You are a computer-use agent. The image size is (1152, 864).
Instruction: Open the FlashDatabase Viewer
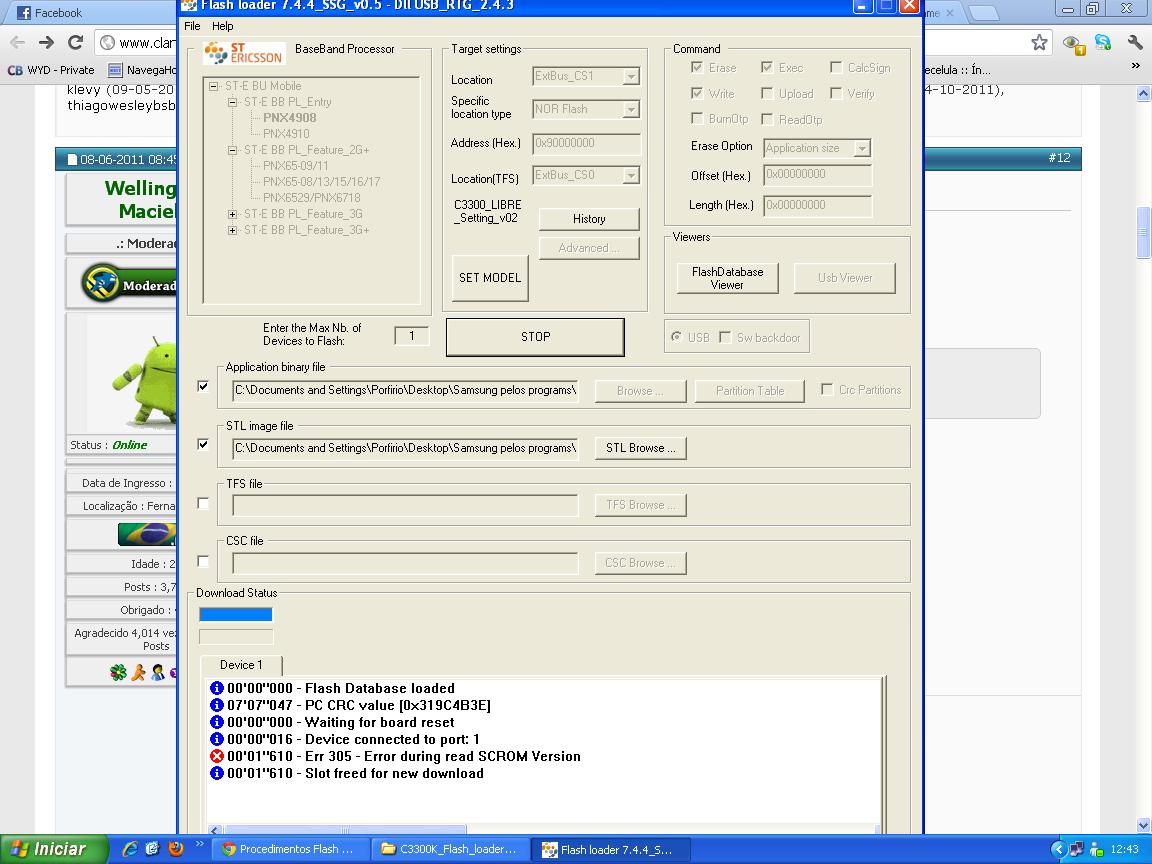tap(727, 278)
